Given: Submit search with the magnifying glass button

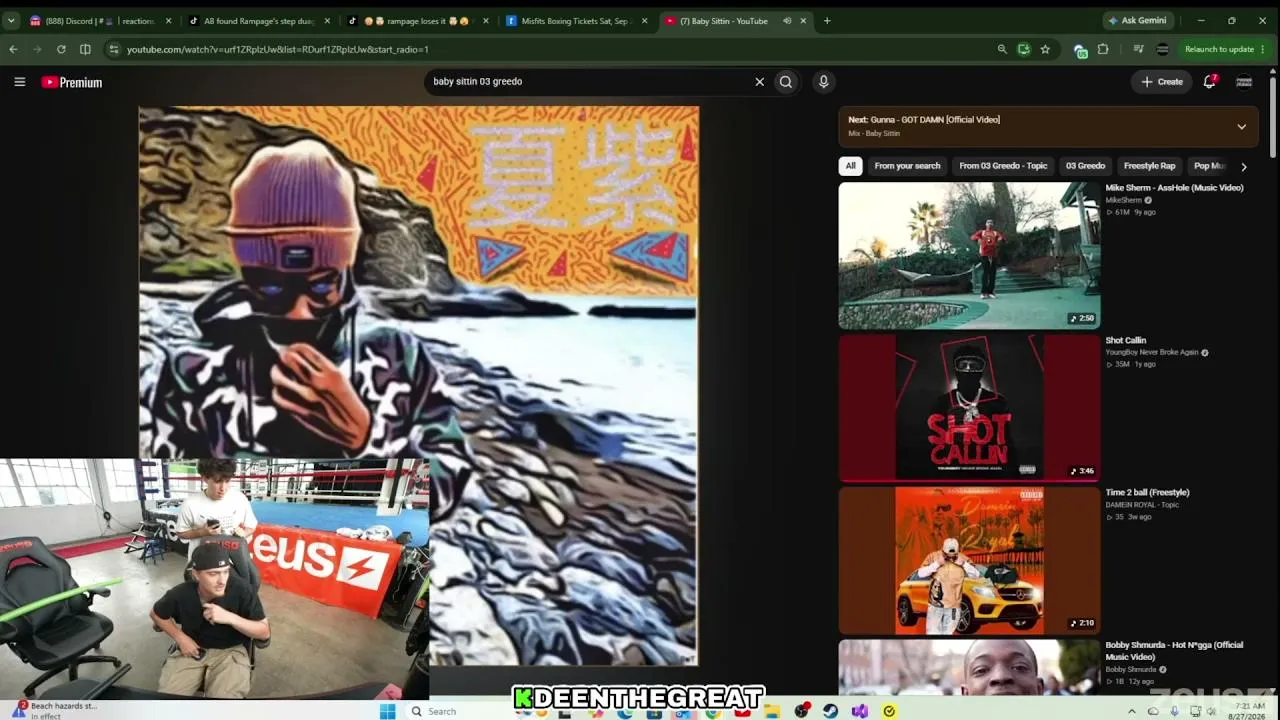Looking at the screenshot, I should coord(786,82).
